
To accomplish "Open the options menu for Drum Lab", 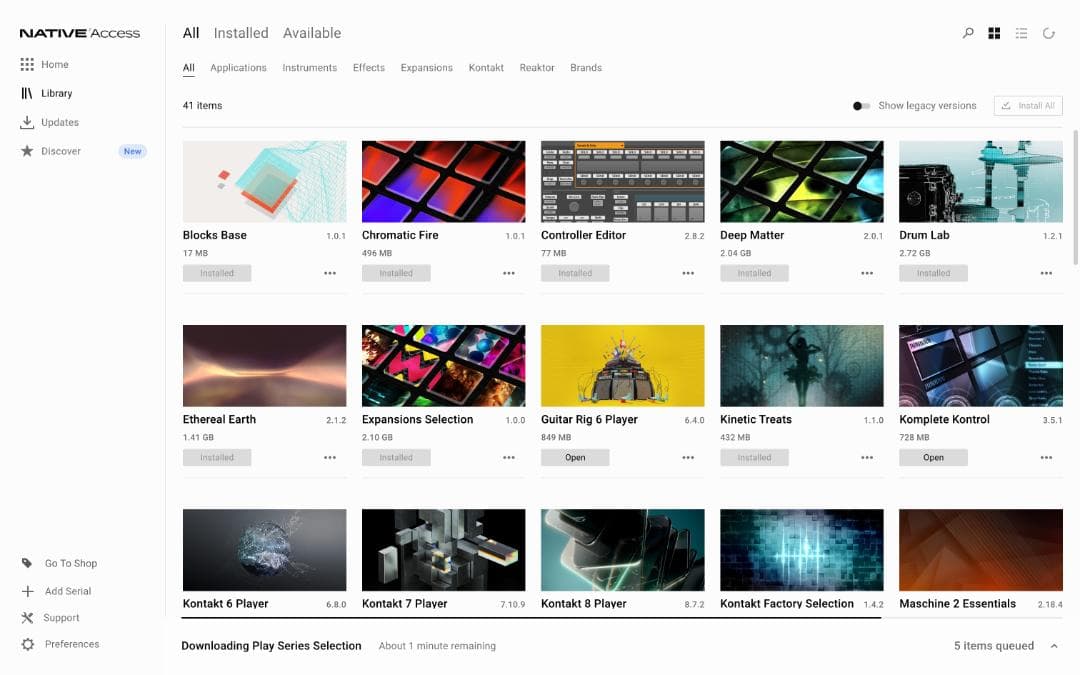I will 1046,273.
